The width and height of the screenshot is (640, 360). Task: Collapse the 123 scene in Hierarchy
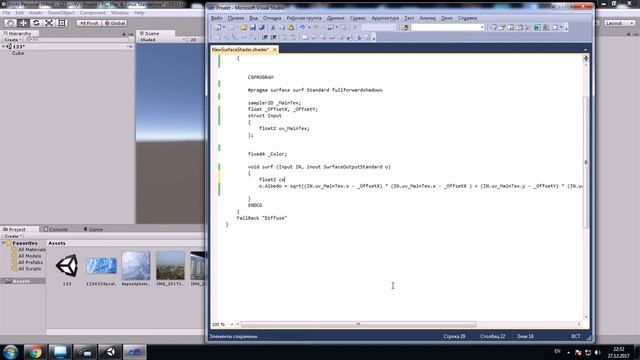(4, 47)
